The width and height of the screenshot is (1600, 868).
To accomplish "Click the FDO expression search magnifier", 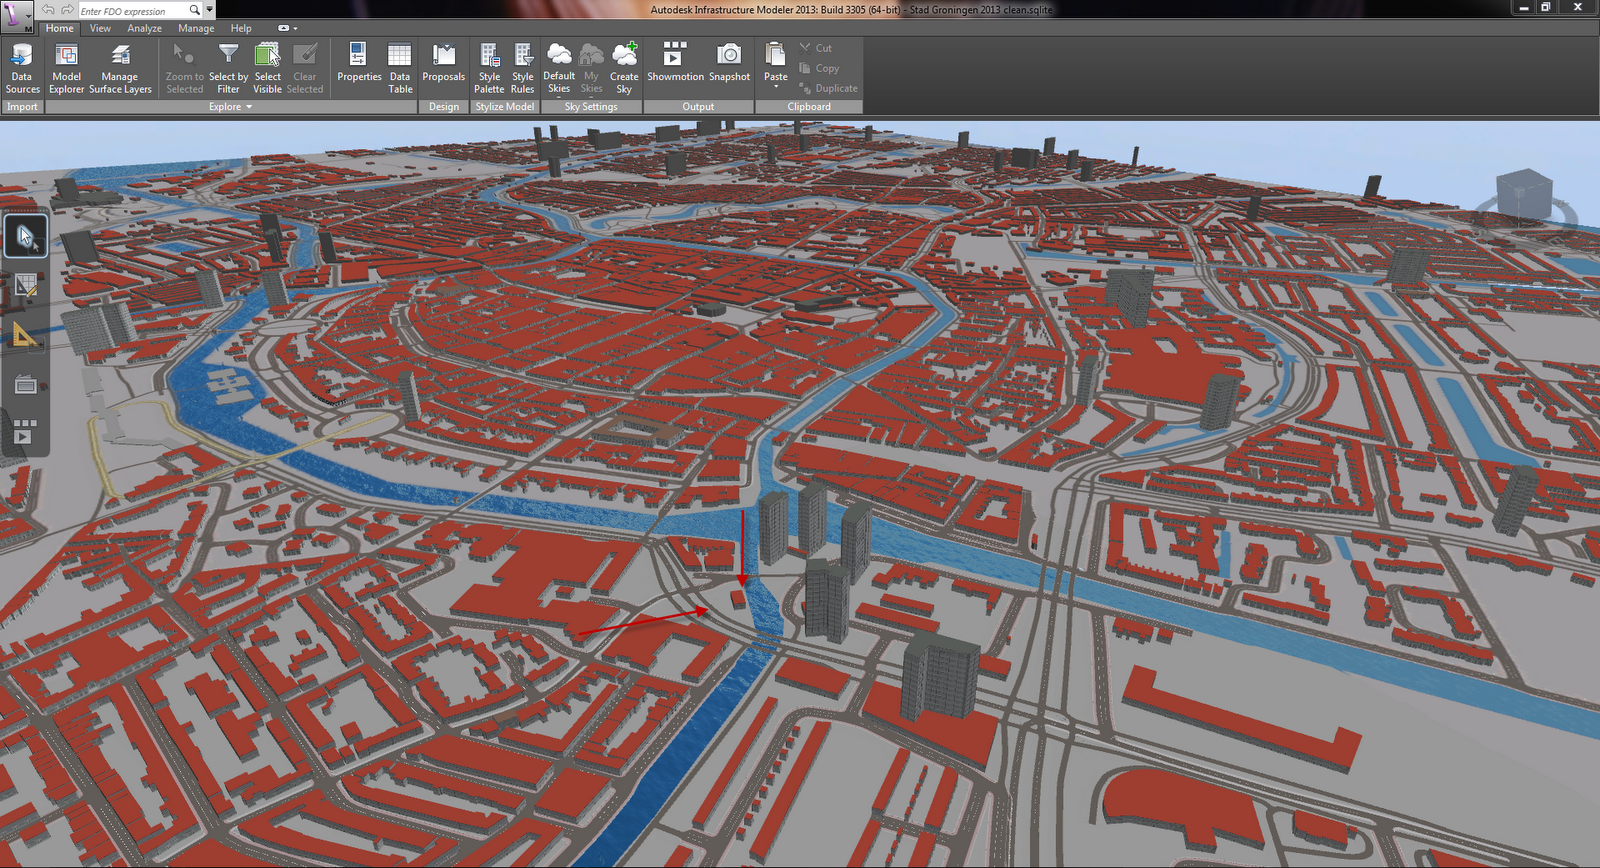I will [195, 10].
